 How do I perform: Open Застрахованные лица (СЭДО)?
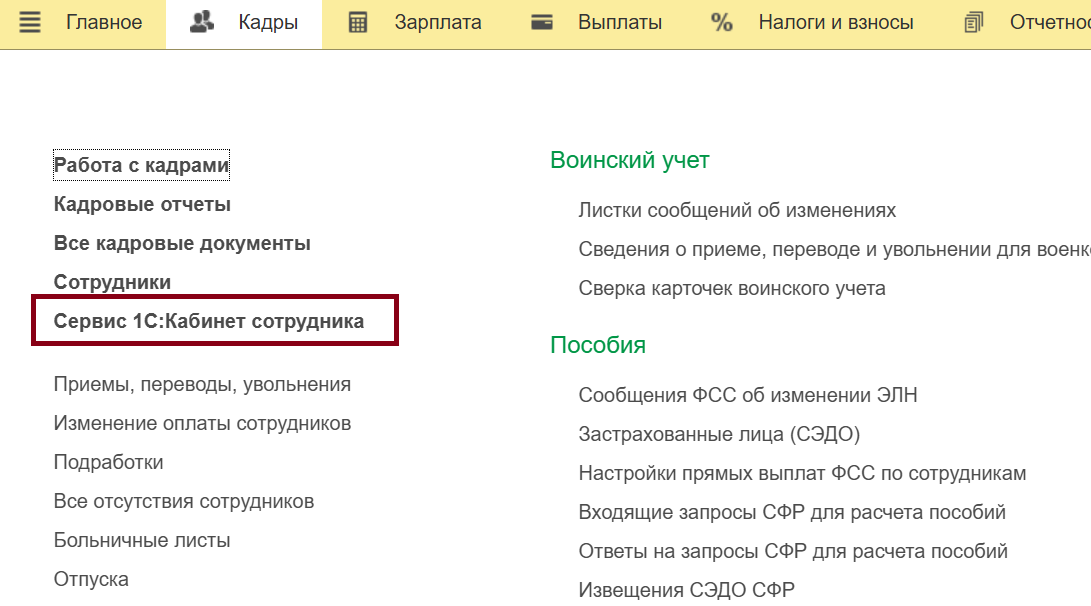(719, 434)
